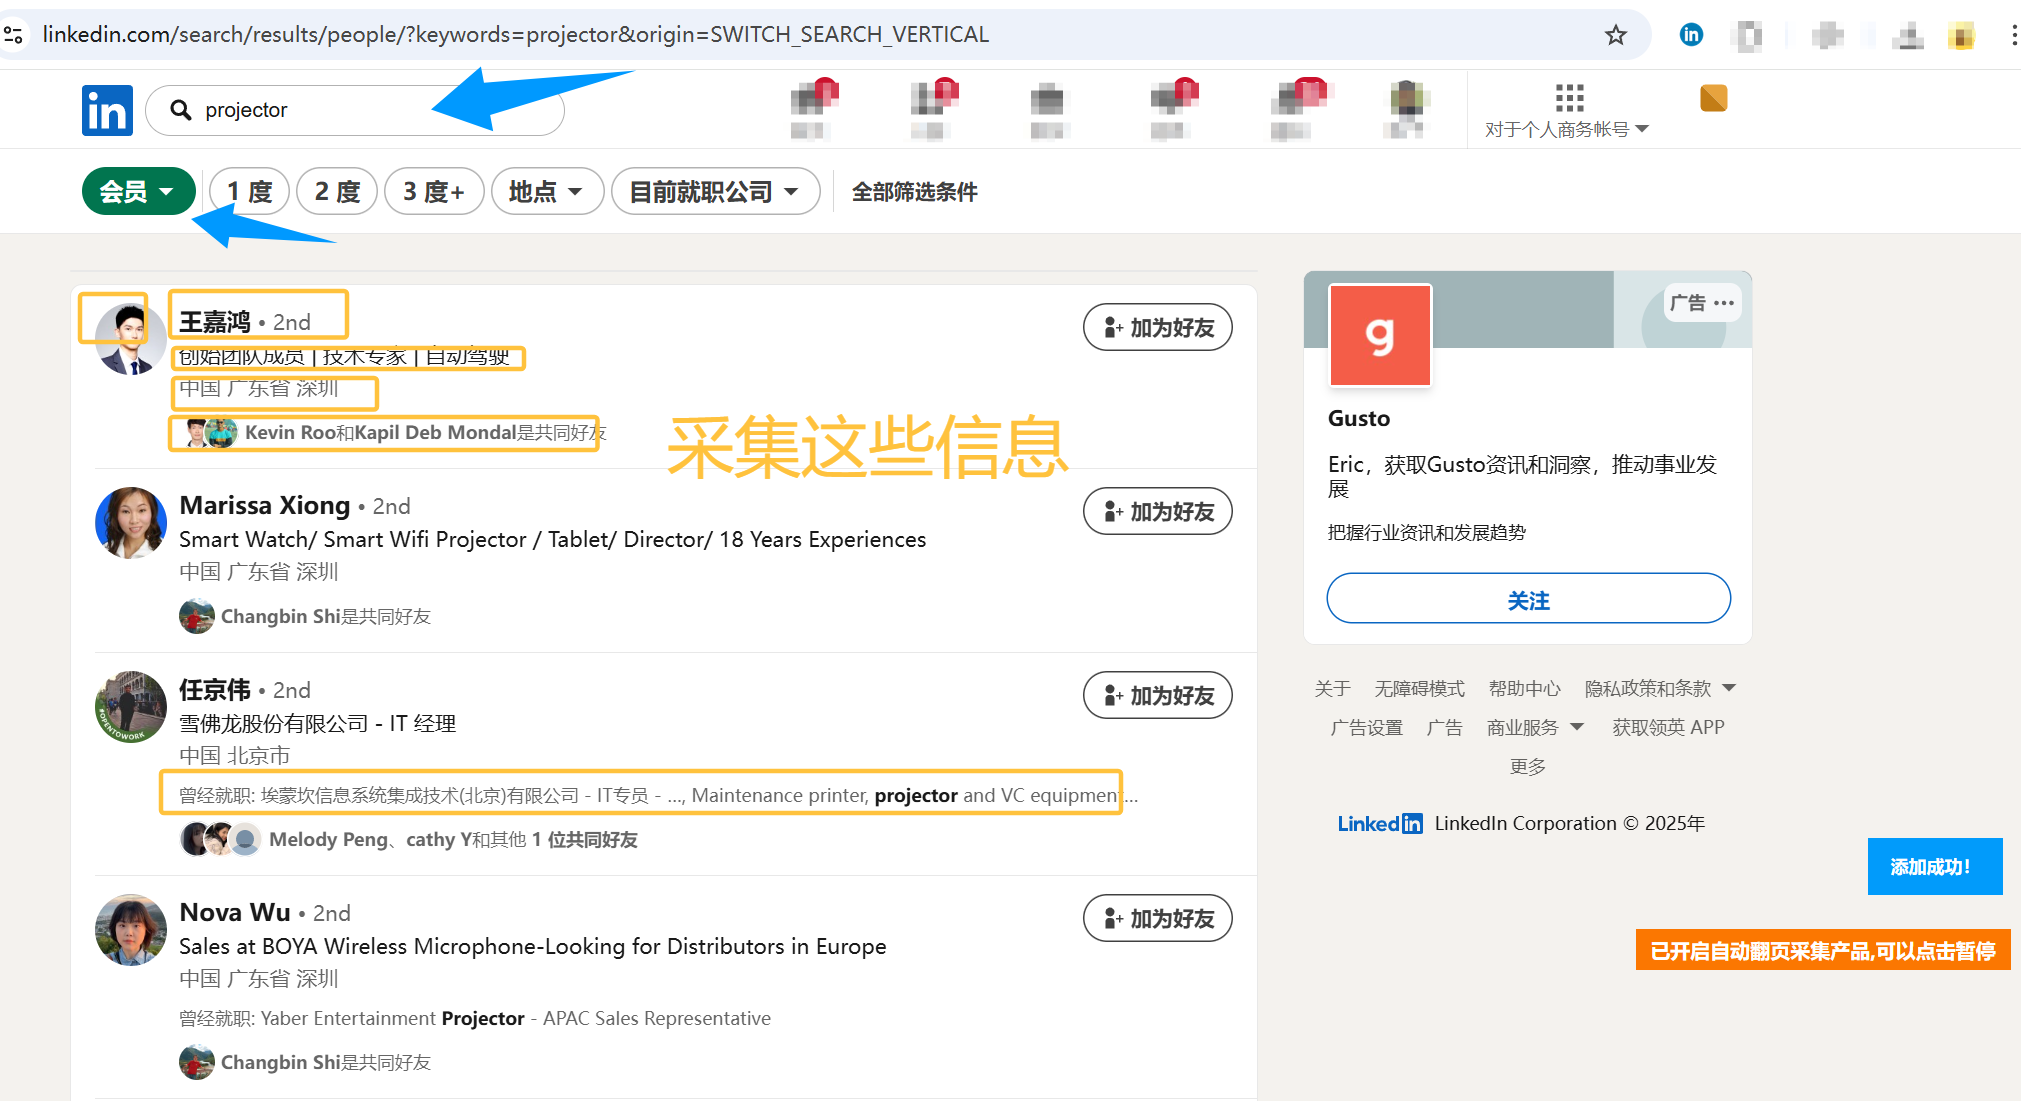Click 加为好友 for Marissa Xiong
This screenshot has width=2021, height=1101.
tap(1157, 512)
